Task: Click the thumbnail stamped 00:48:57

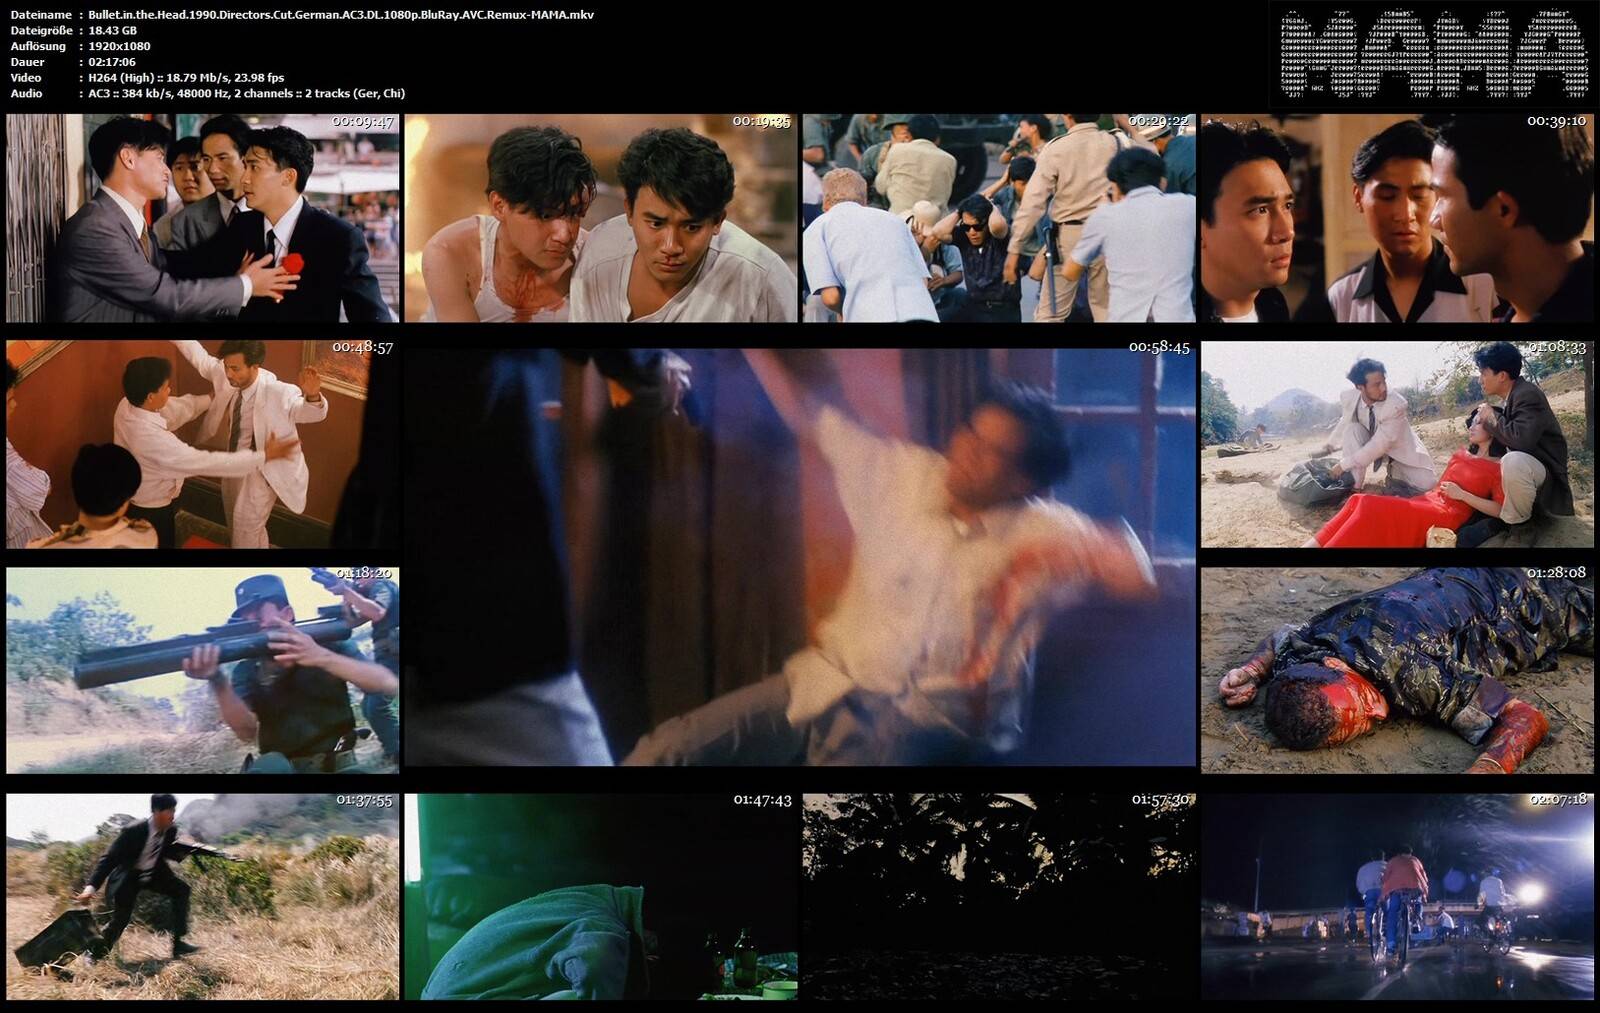Action: tap(203, 444)
